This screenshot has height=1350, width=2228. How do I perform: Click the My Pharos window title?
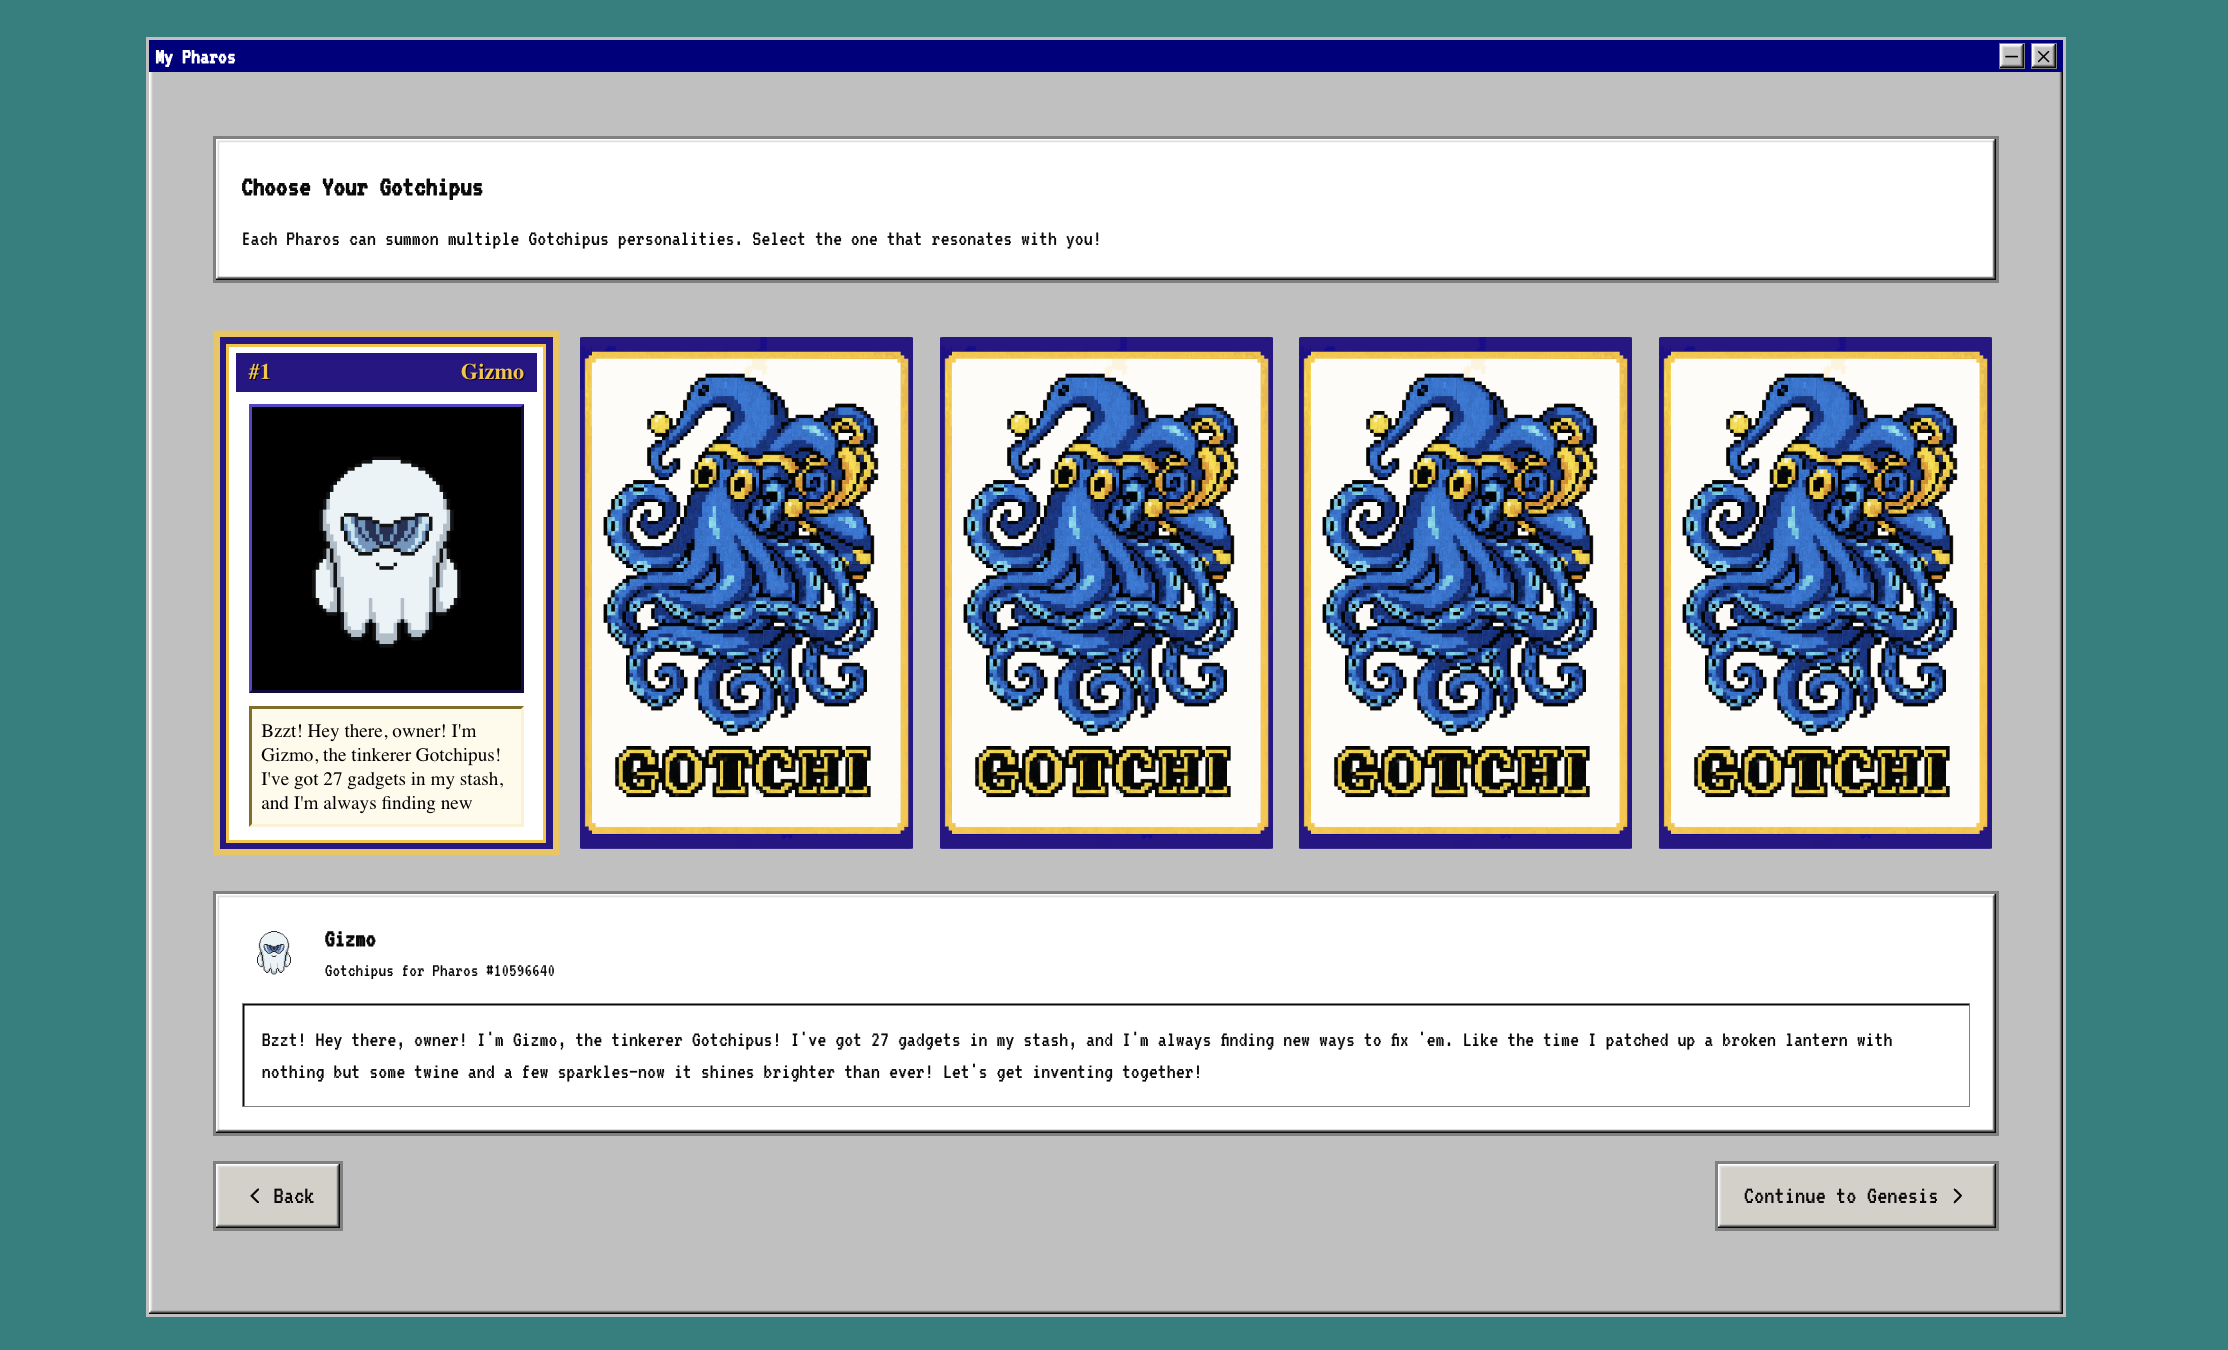(195, 57)
